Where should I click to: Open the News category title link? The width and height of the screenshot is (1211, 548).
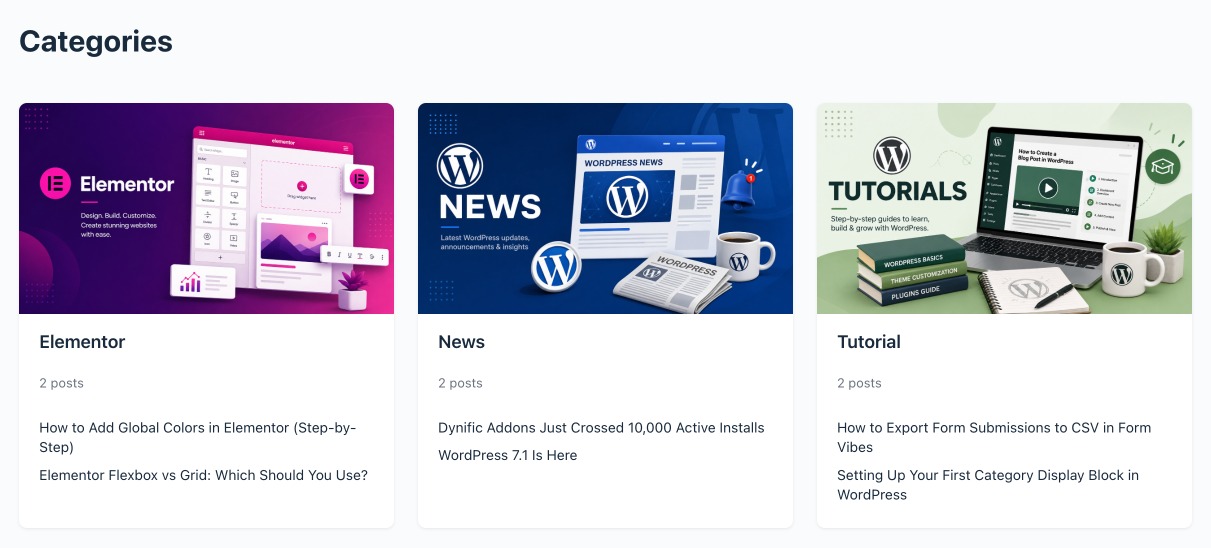pyautogui.click(x=461, y=342)
